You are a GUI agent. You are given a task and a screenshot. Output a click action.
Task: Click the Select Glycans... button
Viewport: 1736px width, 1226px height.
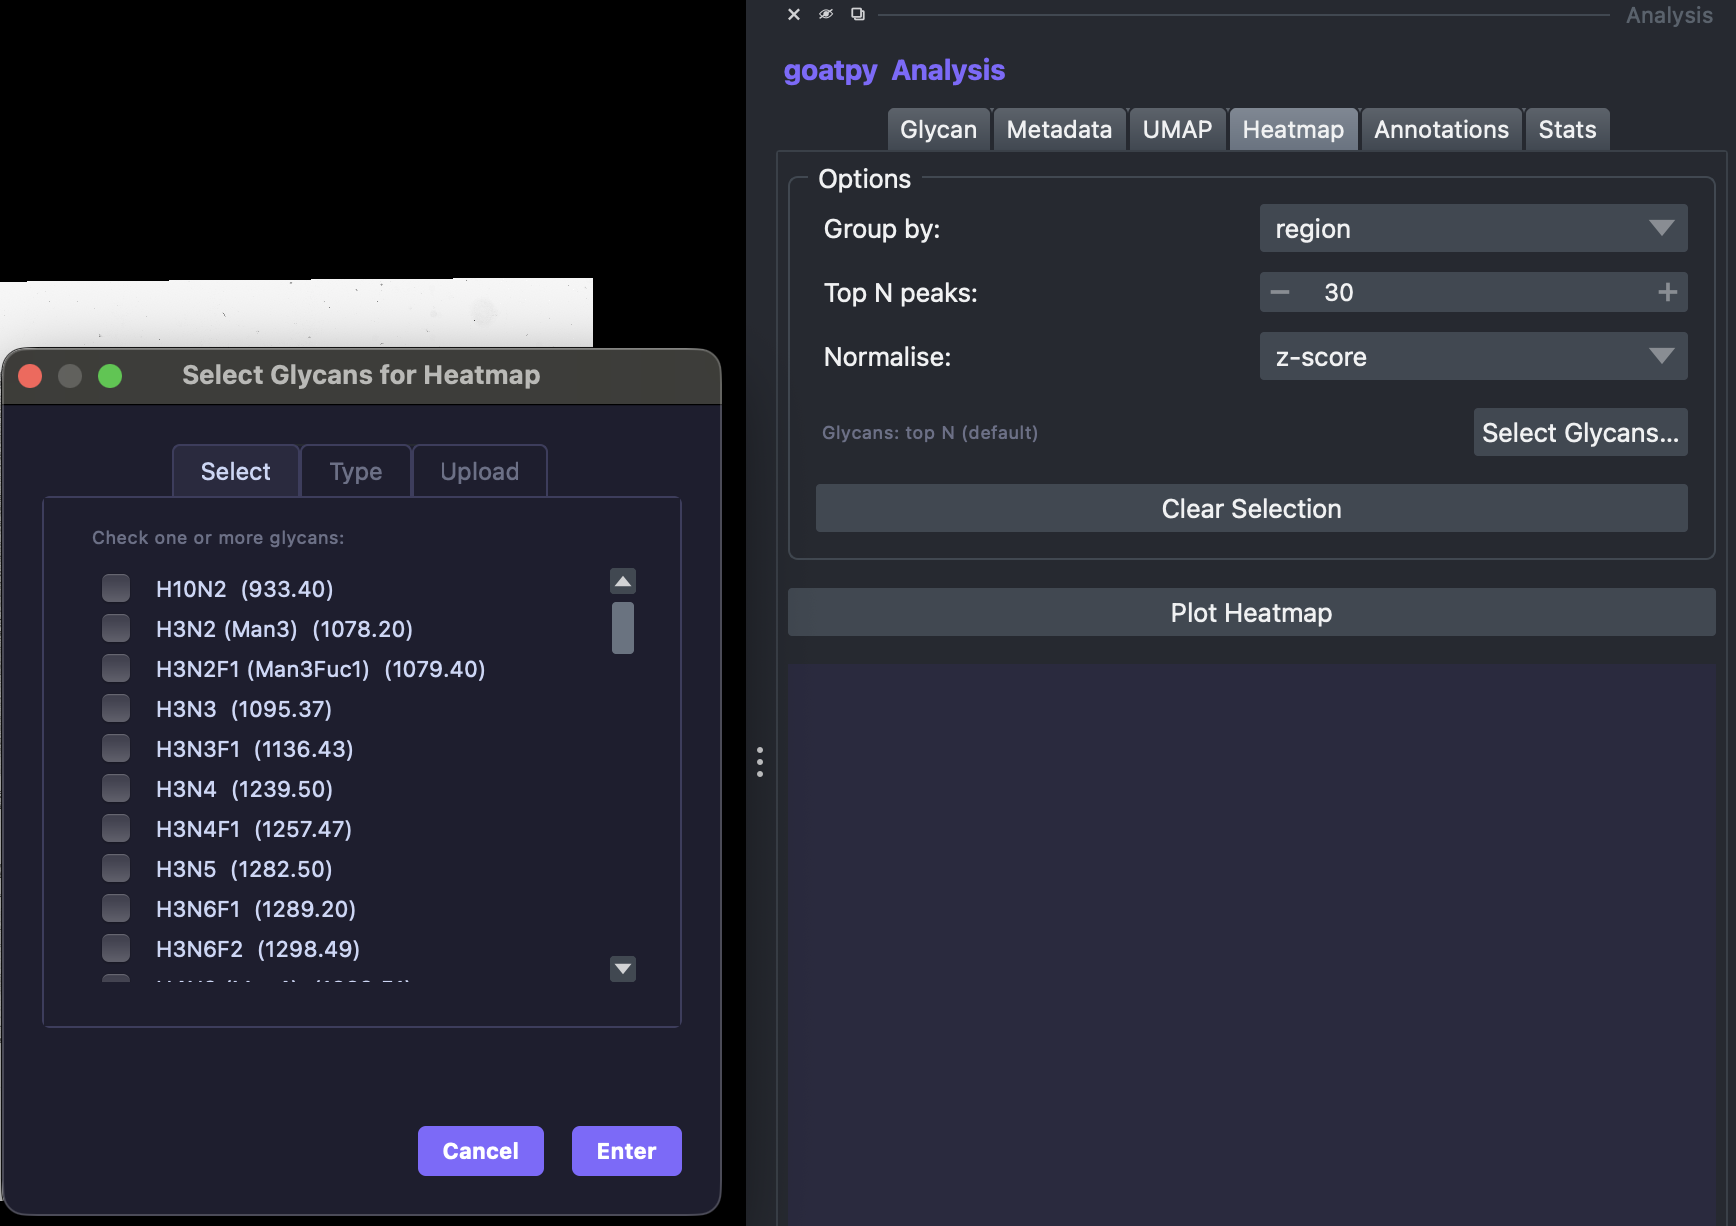coord(1580,433)
